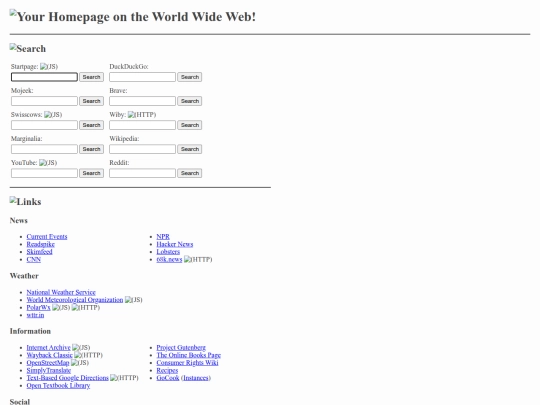Focus the DuckDuckGo search box
This screenshot has width=540, height=405.
point(142,77)
